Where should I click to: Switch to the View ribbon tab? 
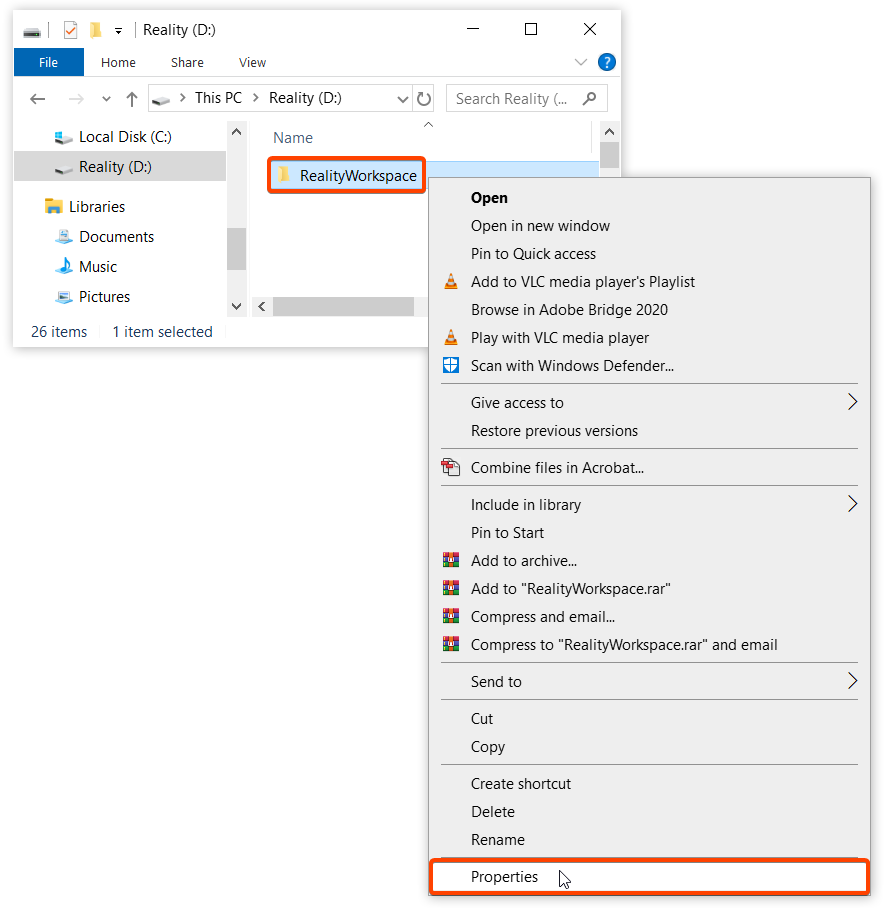tap(252, 62)
